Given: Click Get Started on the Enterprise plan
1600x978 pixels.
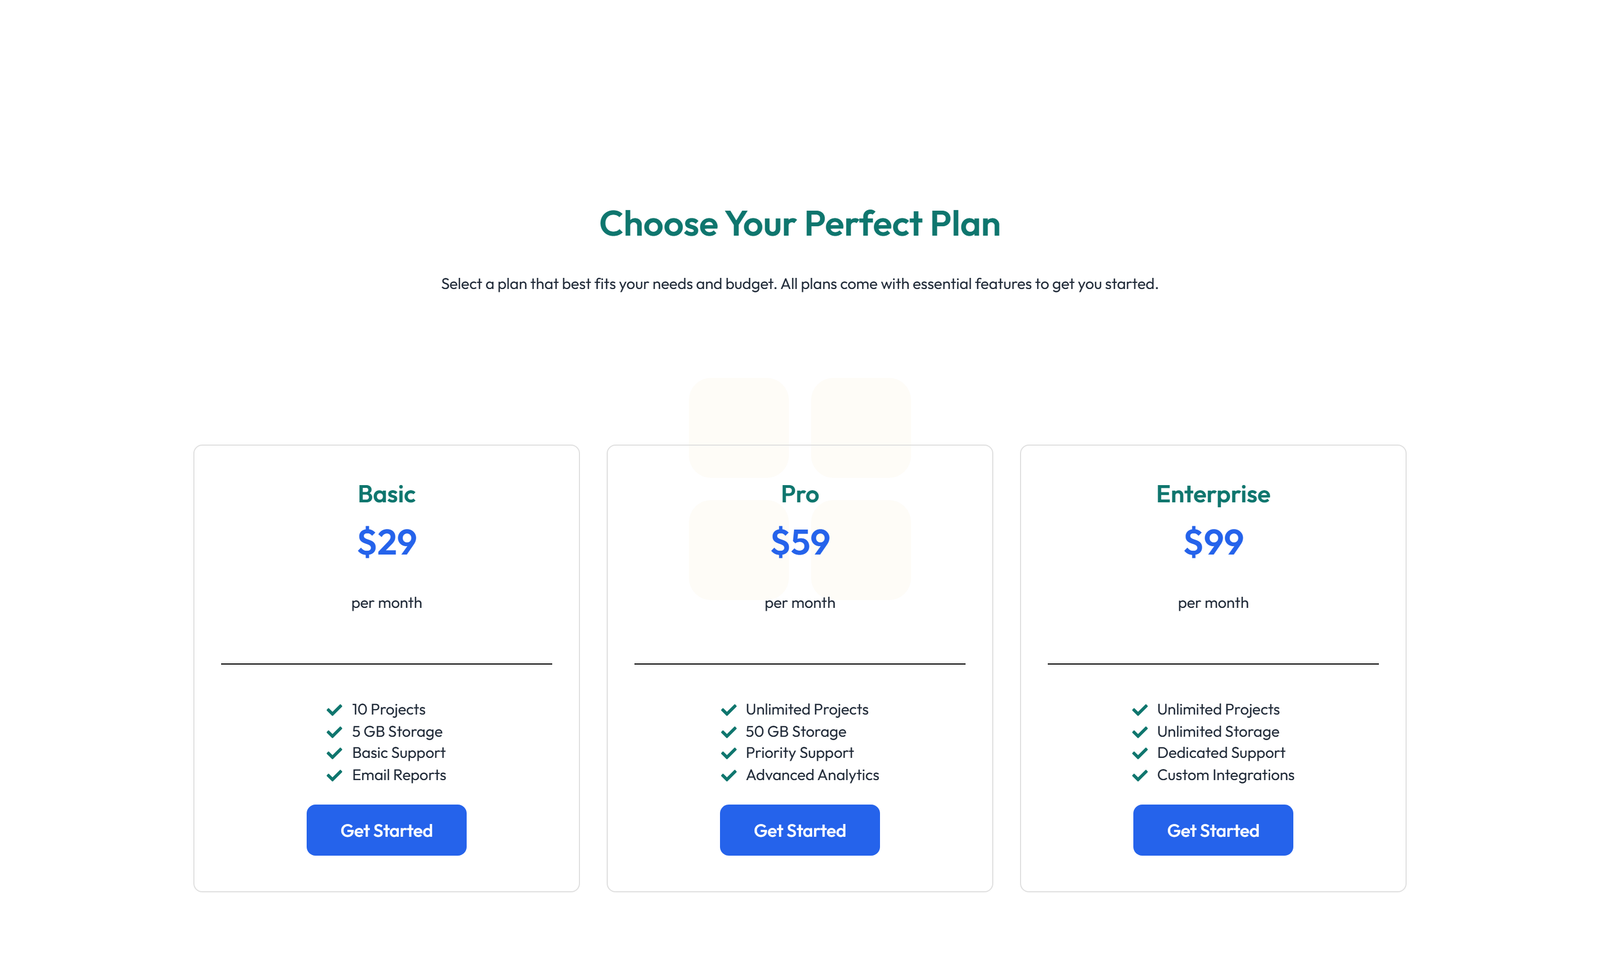Looking at the screenshot, I should (1212, 829).
